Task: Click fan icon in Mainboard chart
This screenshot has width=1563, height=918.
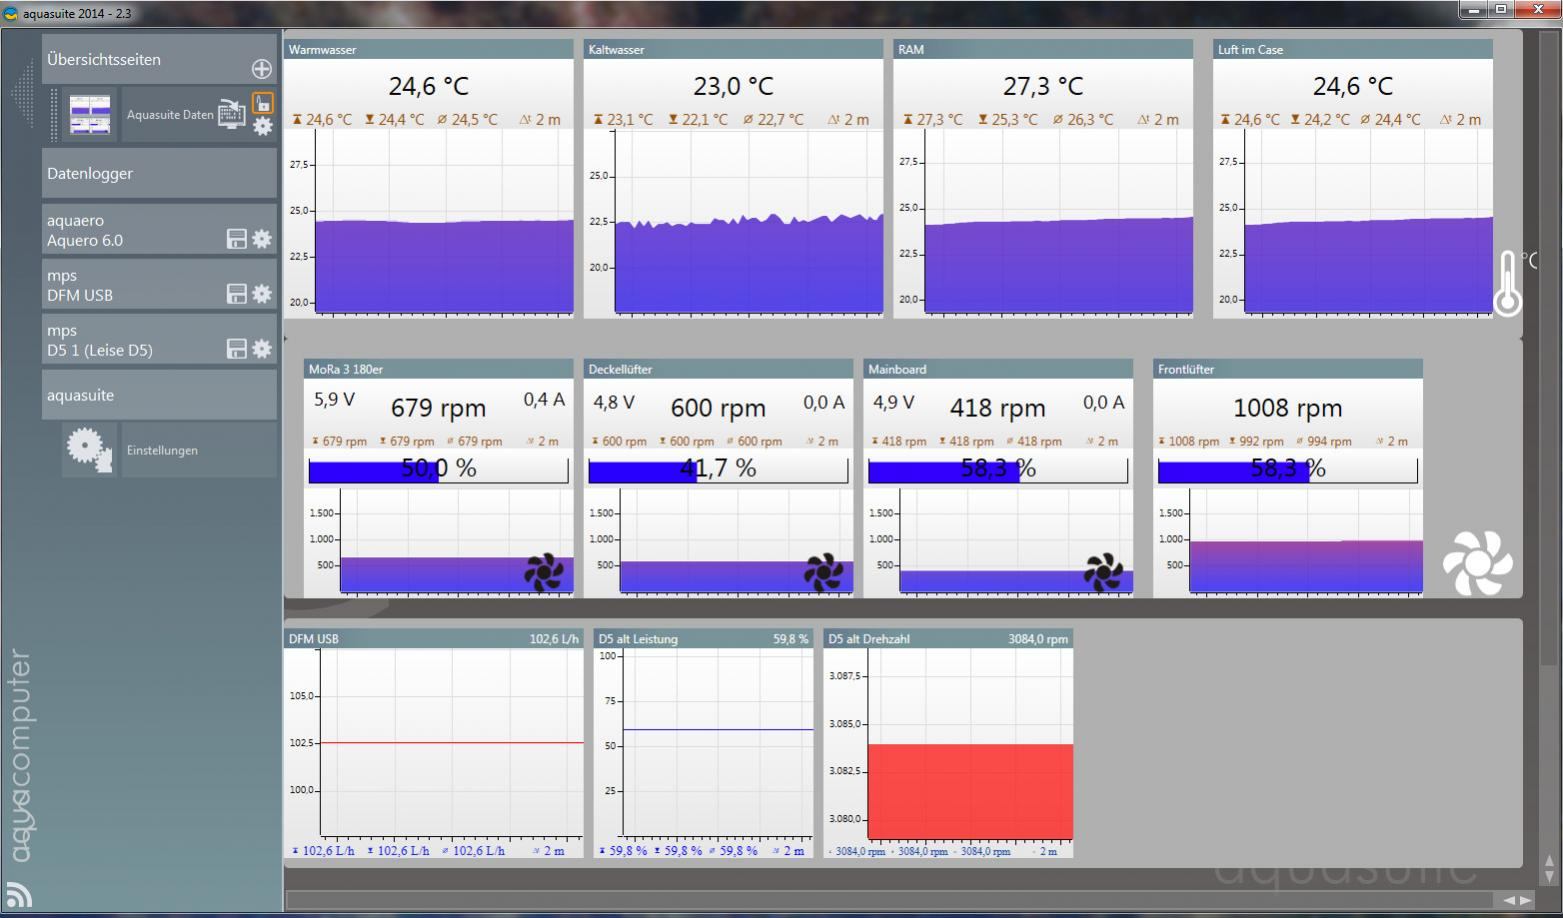Action: [x=1104, y=572]
